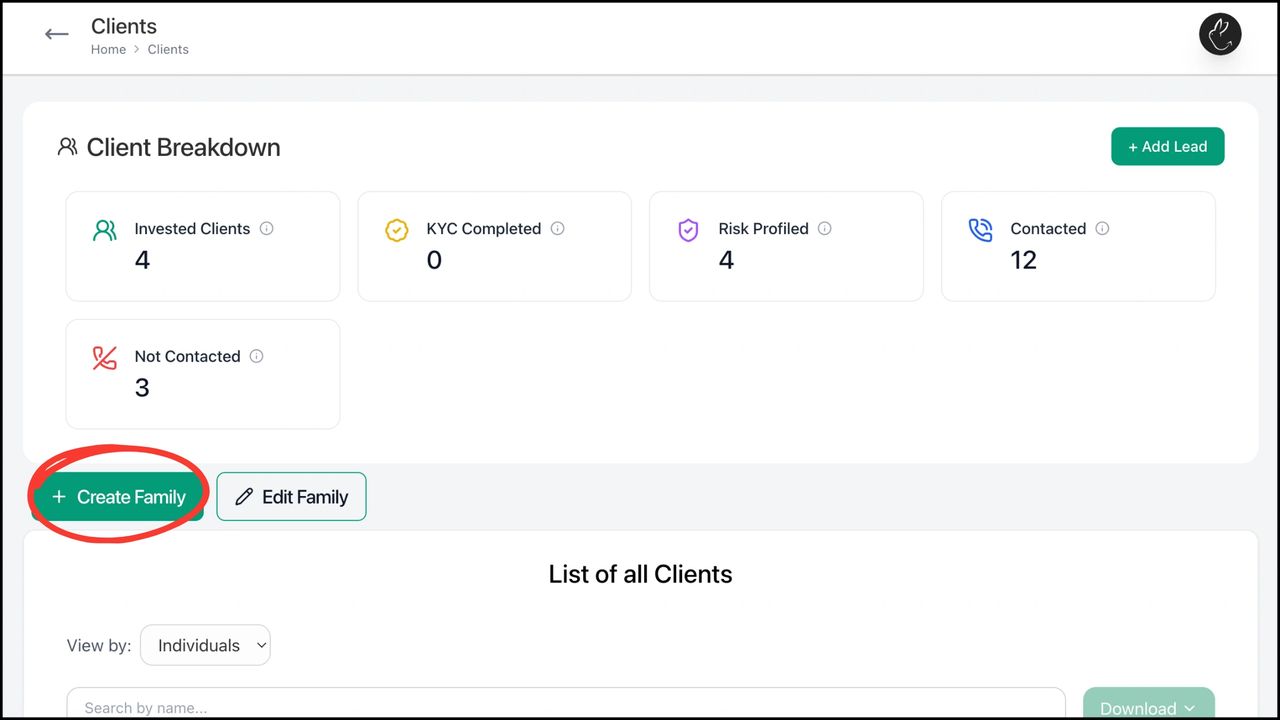Select Home in the breadcrumb navigation

click(108, 49)
